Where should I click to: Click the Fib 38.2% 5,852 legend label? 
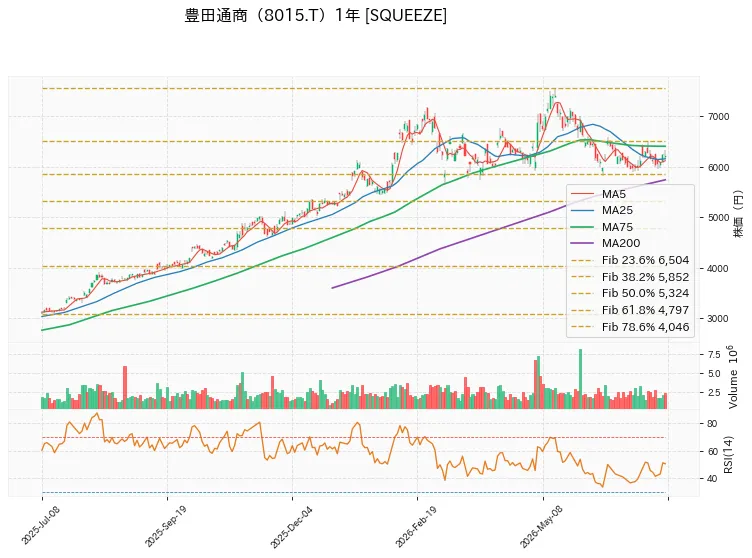point(646,277)
